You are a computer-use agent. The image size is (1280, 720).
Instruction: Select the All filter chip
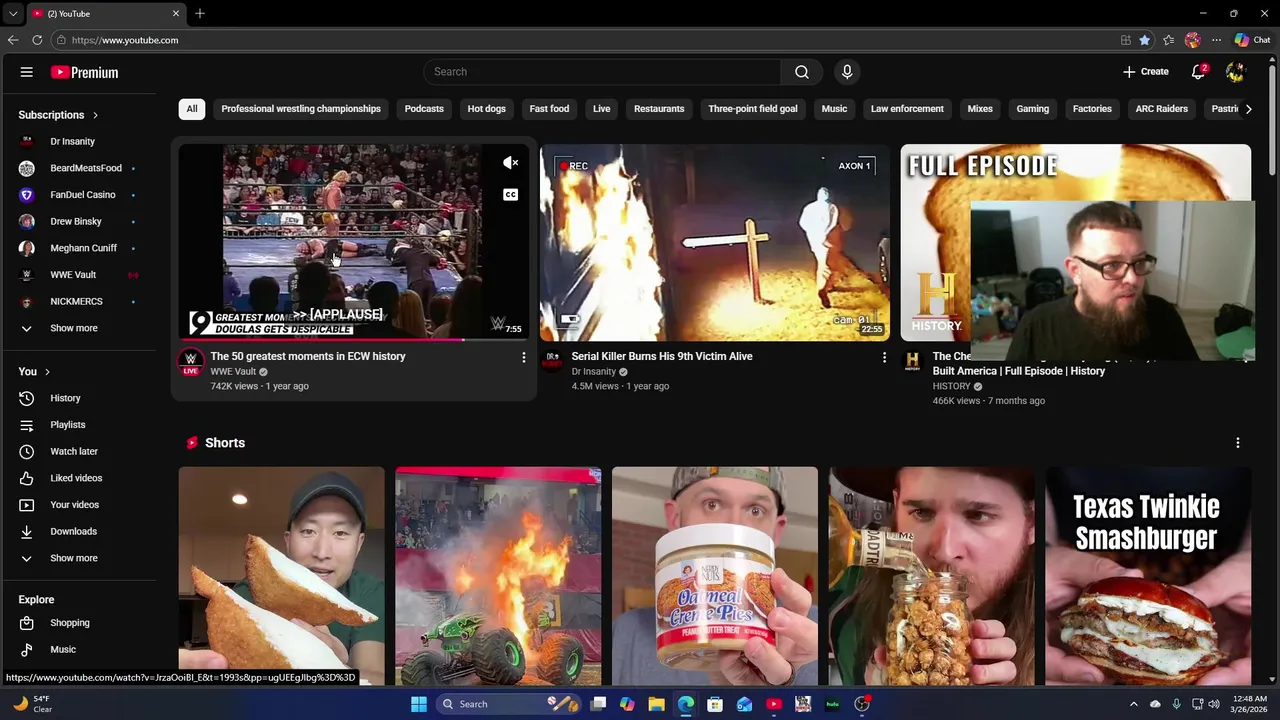[192, 109]
